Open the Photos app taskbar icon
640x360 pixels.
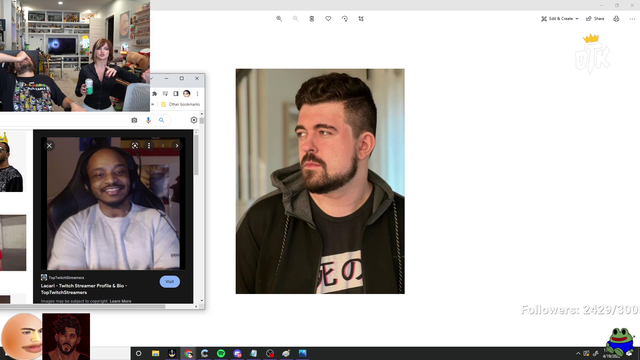pyautogui.click(x=302, y=353)
